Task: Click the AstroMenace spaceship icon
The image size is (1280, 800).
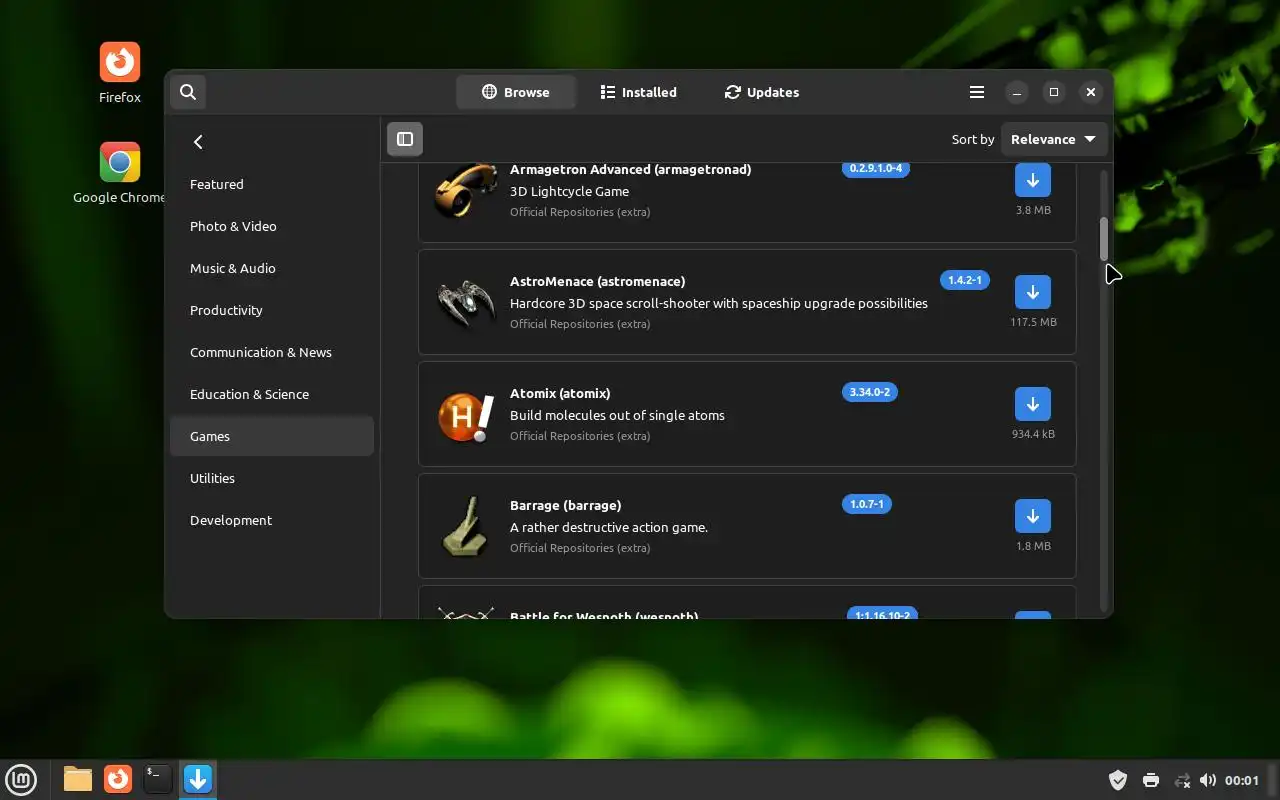Action: pyautogui.click(x=465, y=302)
